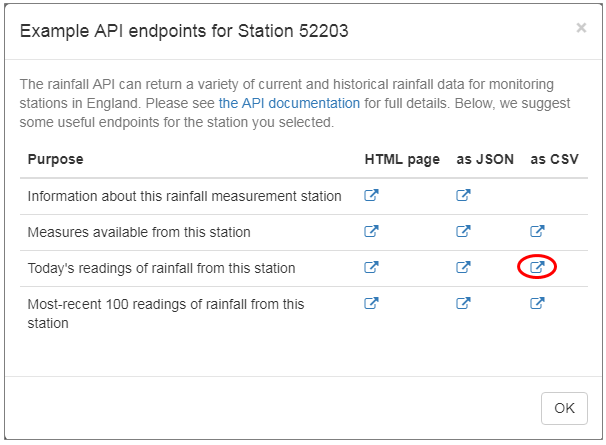606x445 pixels.
Task: Open HTML page for available measures
Action: (371, 232)
